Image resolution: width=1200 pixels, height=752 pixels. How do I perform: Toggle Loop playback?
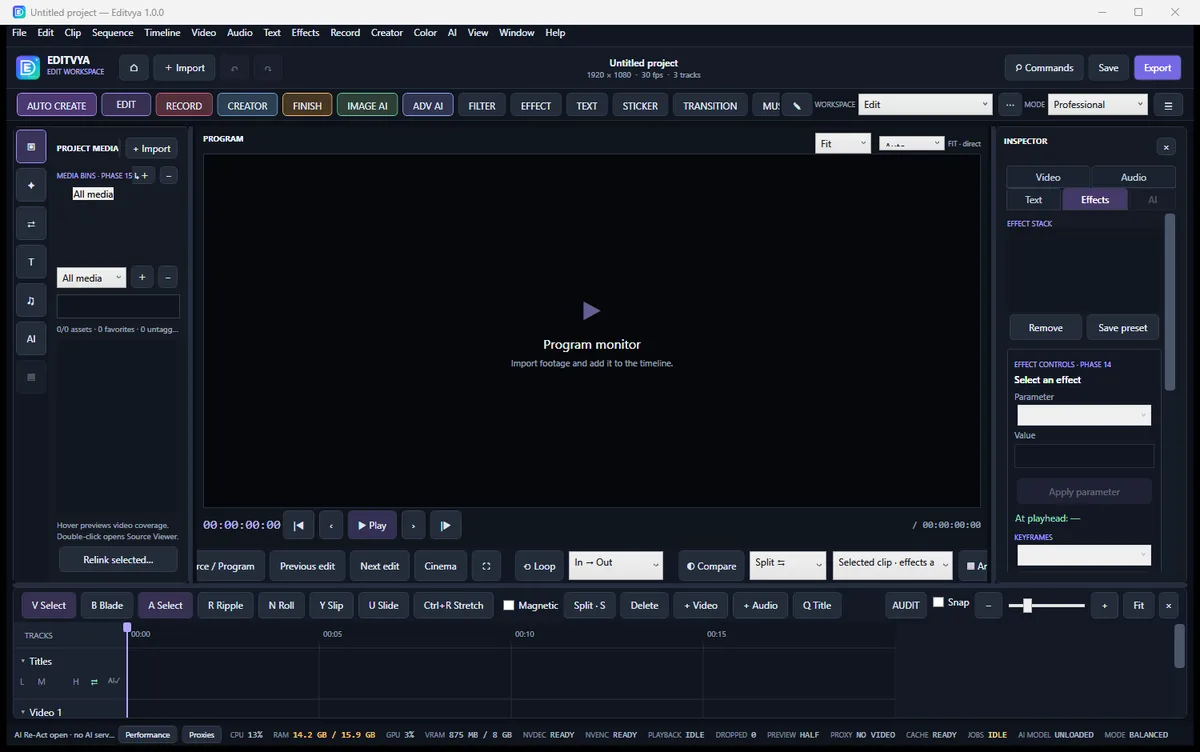pos(539,566)
